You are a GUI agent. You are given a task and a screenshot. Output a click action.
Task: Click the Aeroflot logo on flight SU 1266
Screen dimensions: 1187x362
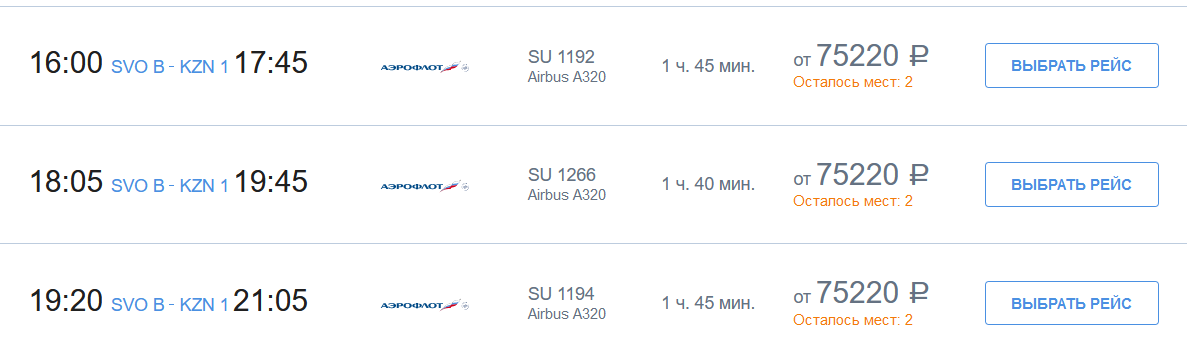[x=425, y=186]
